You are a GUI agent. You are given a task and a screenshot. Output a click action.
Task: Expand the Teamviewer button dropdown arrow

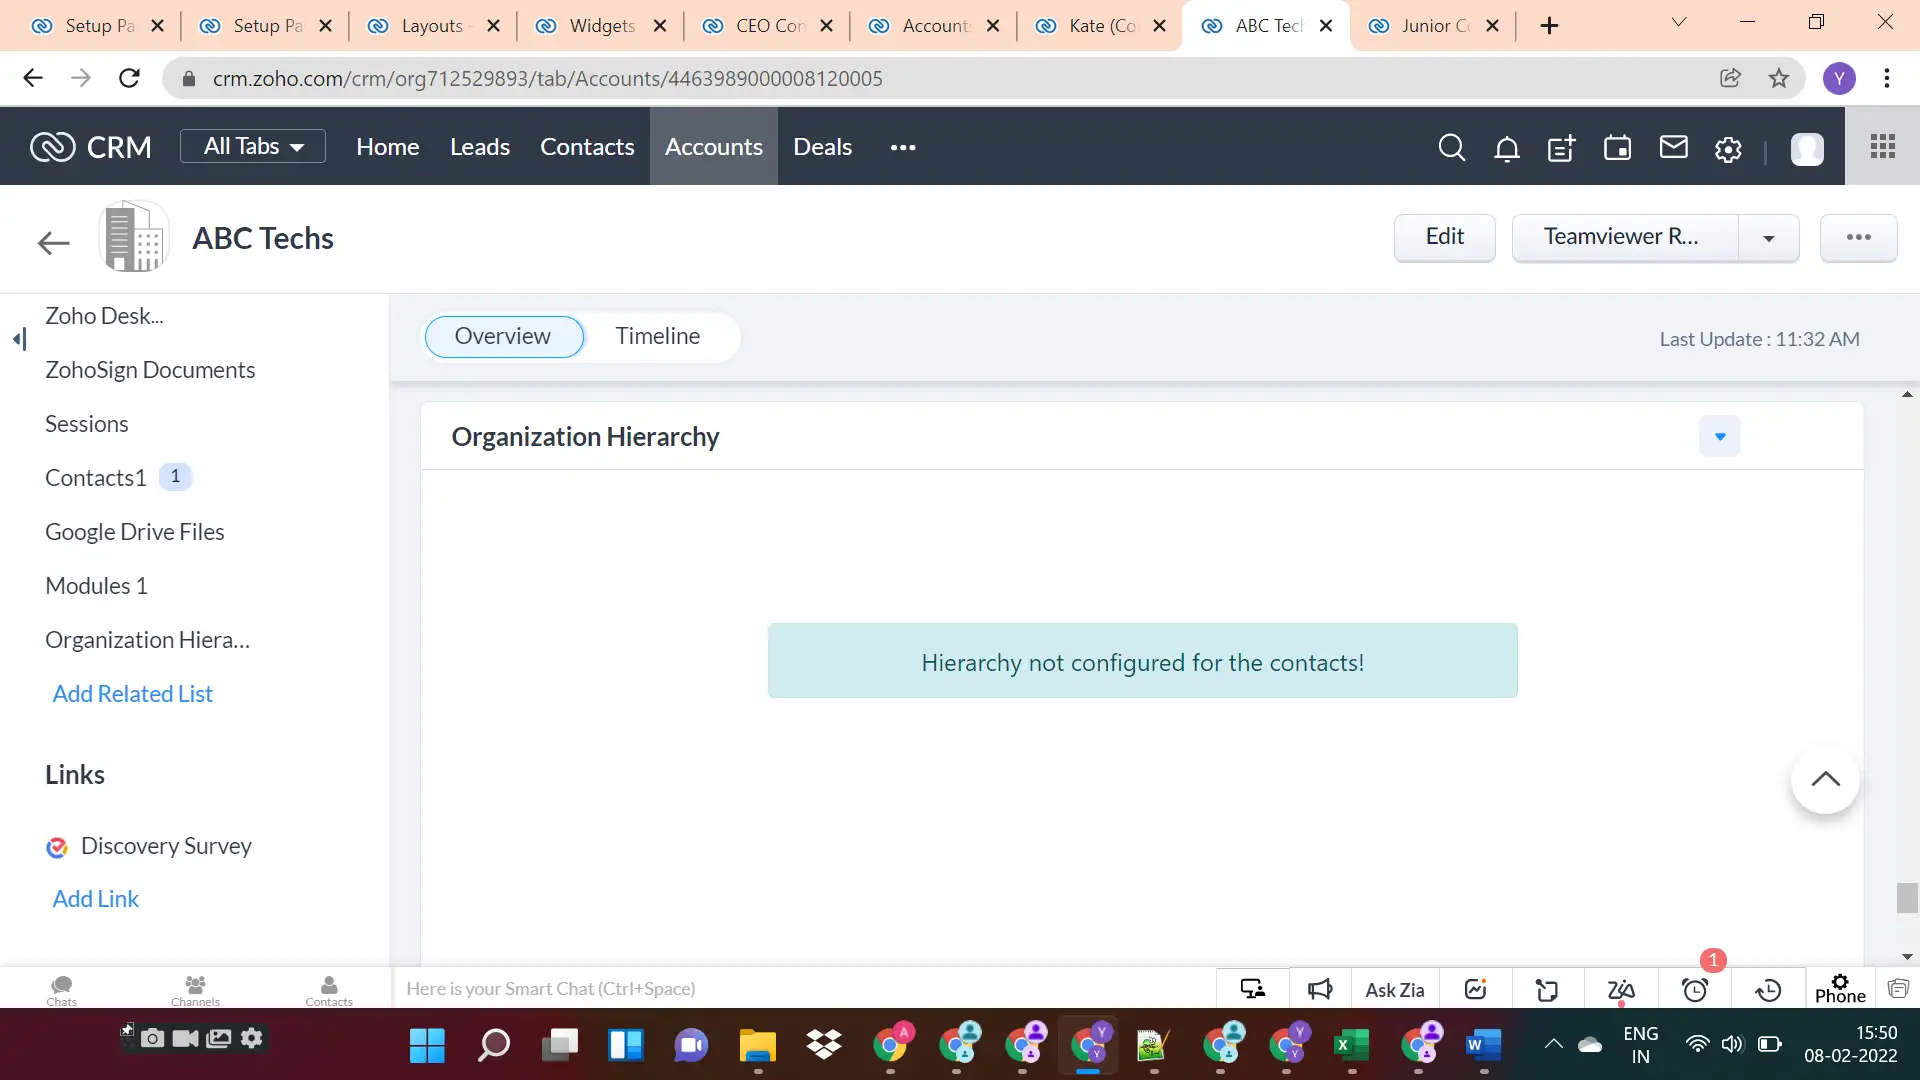(x=1768, y=238)
